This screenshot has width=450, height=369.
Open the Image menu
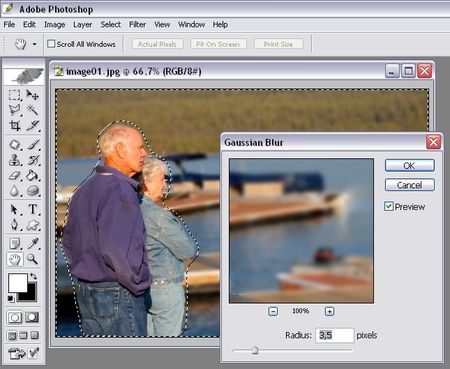(55, 24)
